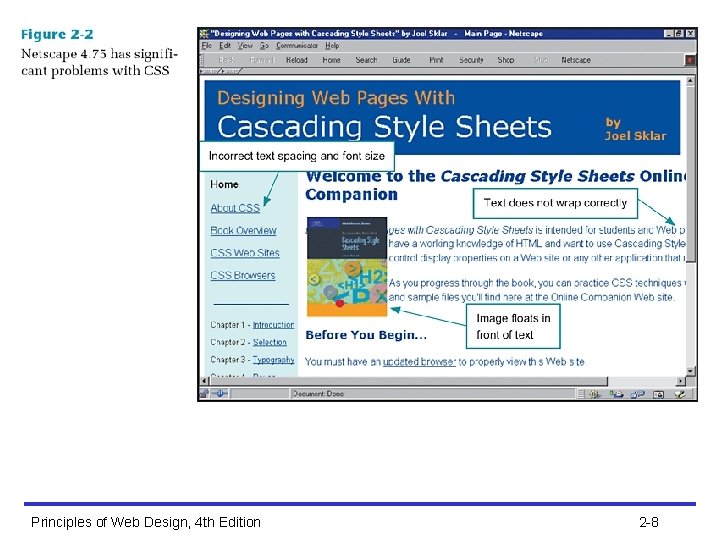Click the Netscape toolbar button
The height and width of the screenshot is (540, 720).
click(576, 60)
